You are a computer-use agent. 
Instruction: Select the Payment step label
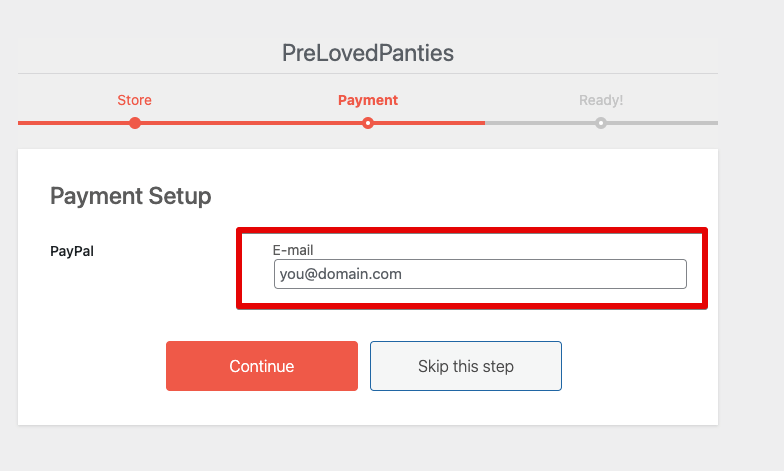pos(368,100)
